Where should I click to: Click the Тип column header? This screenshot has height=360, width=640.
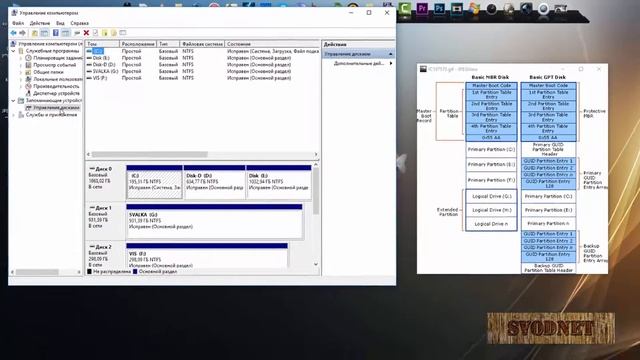[168, 44]
